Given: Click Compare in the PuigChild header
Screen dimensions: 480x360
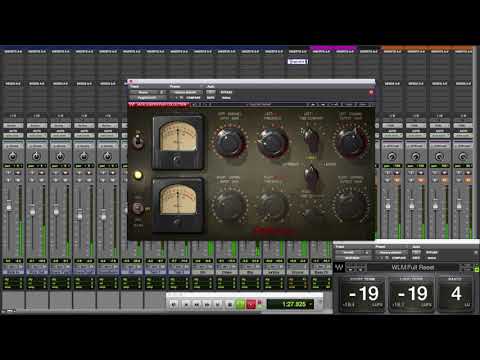Looking at the screenshot, I should (193, 98).
